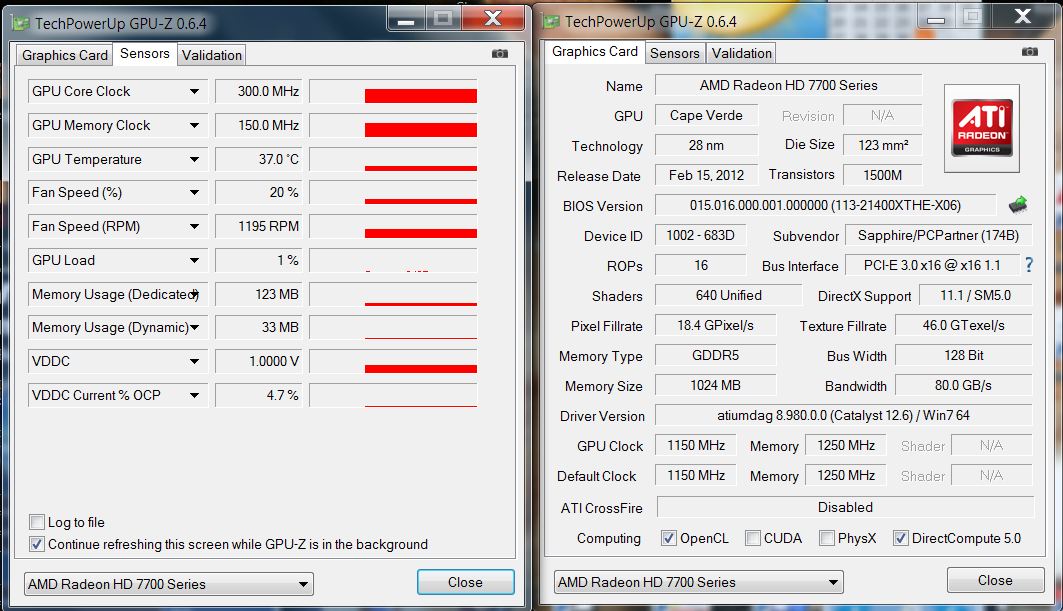Click the 37.0 °C temperature value
1063x611 pixels.
coord(258,159)
